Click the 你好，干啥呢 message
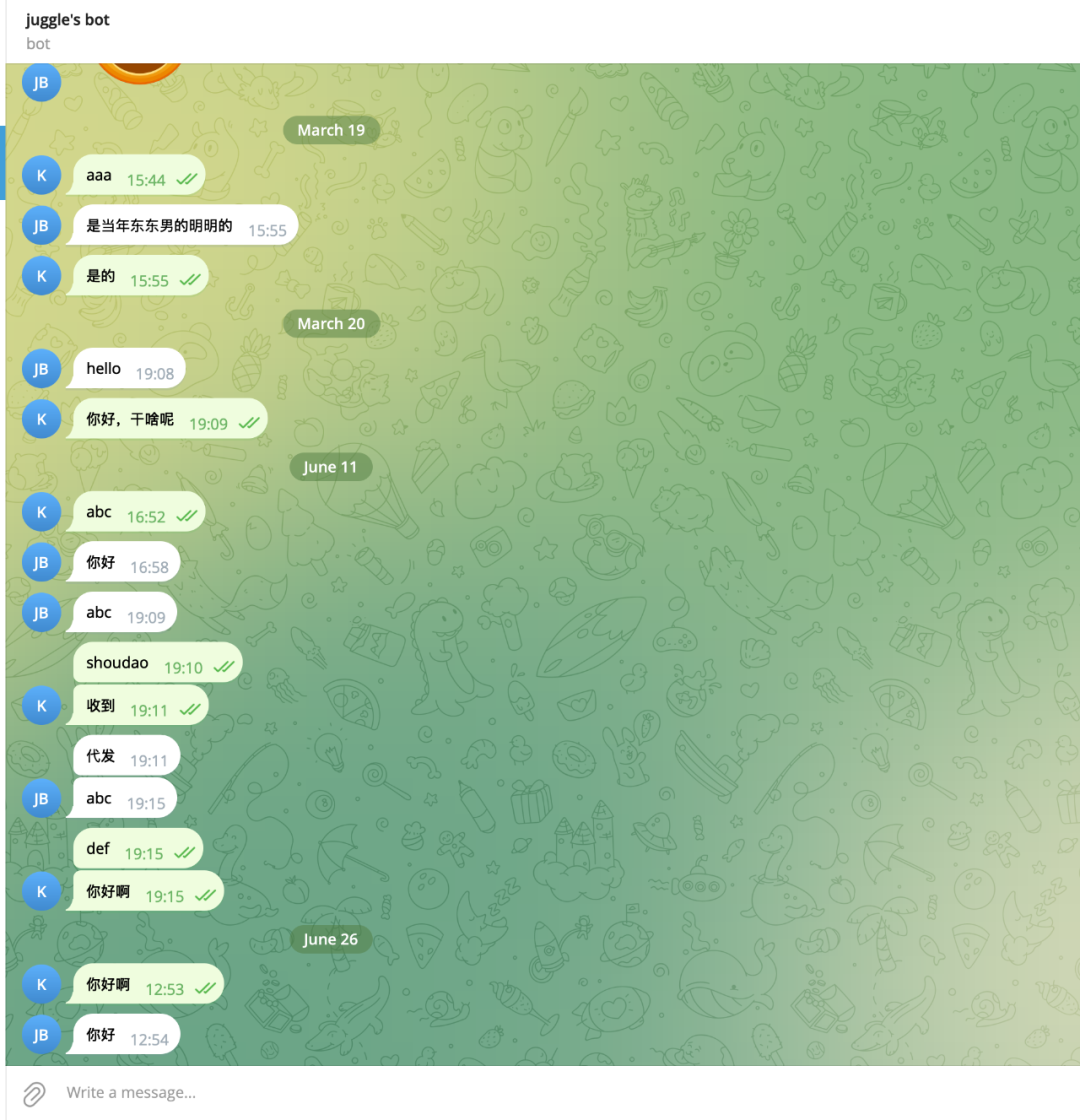The width and height of the screenshot is (1080, 1120). click(167, 419)
